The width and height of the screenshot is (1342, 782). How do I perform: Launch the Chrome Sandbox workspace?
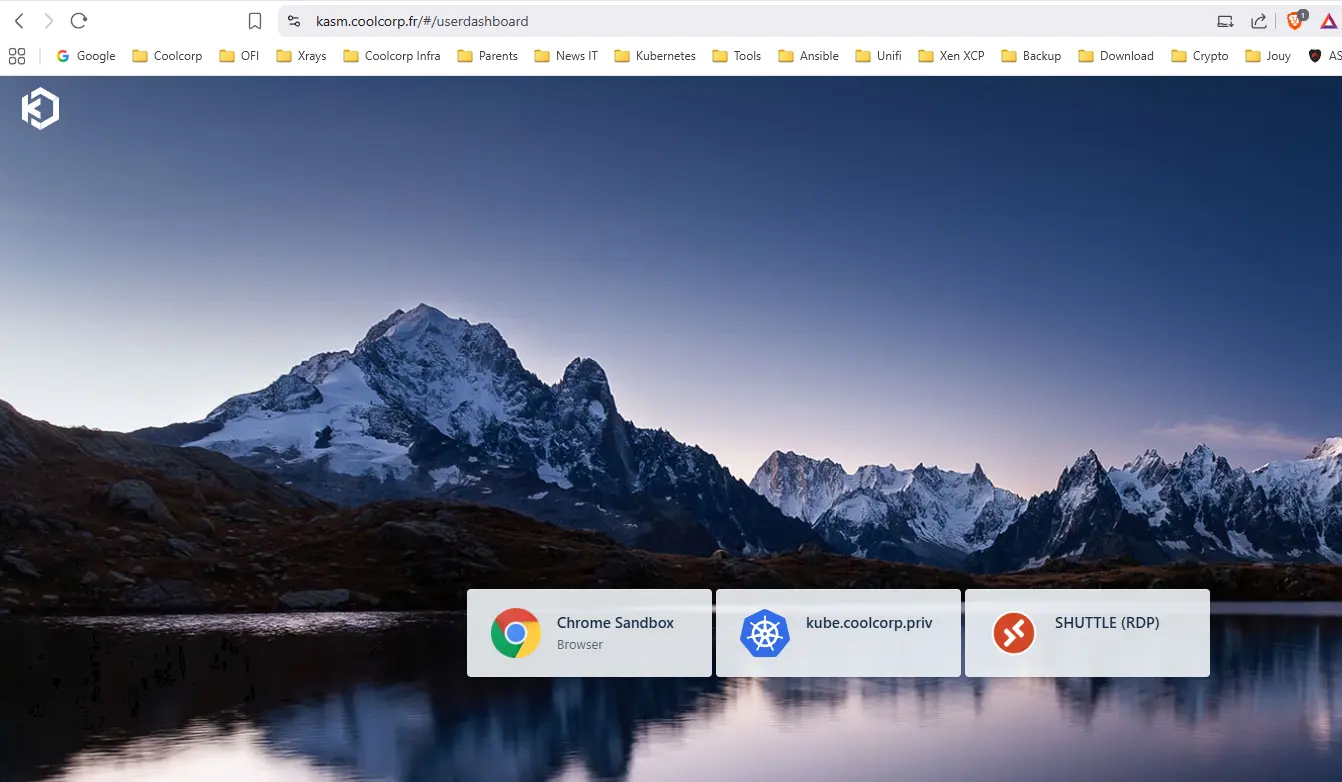click(x=589, y=633)
